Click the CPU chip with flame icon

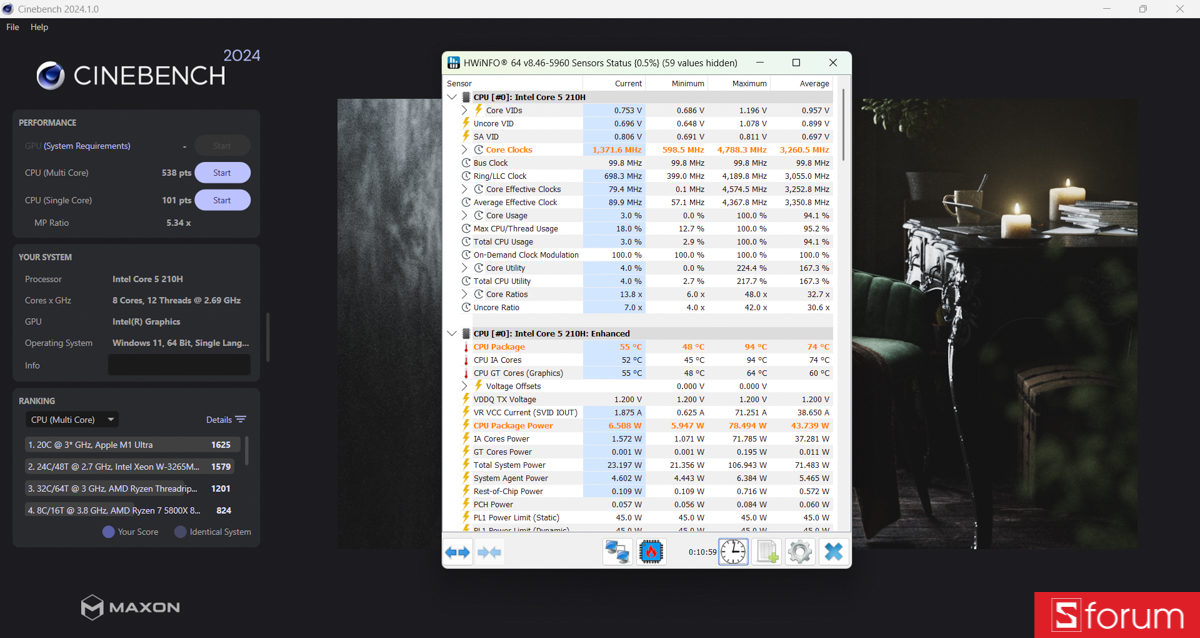[651, 551]
